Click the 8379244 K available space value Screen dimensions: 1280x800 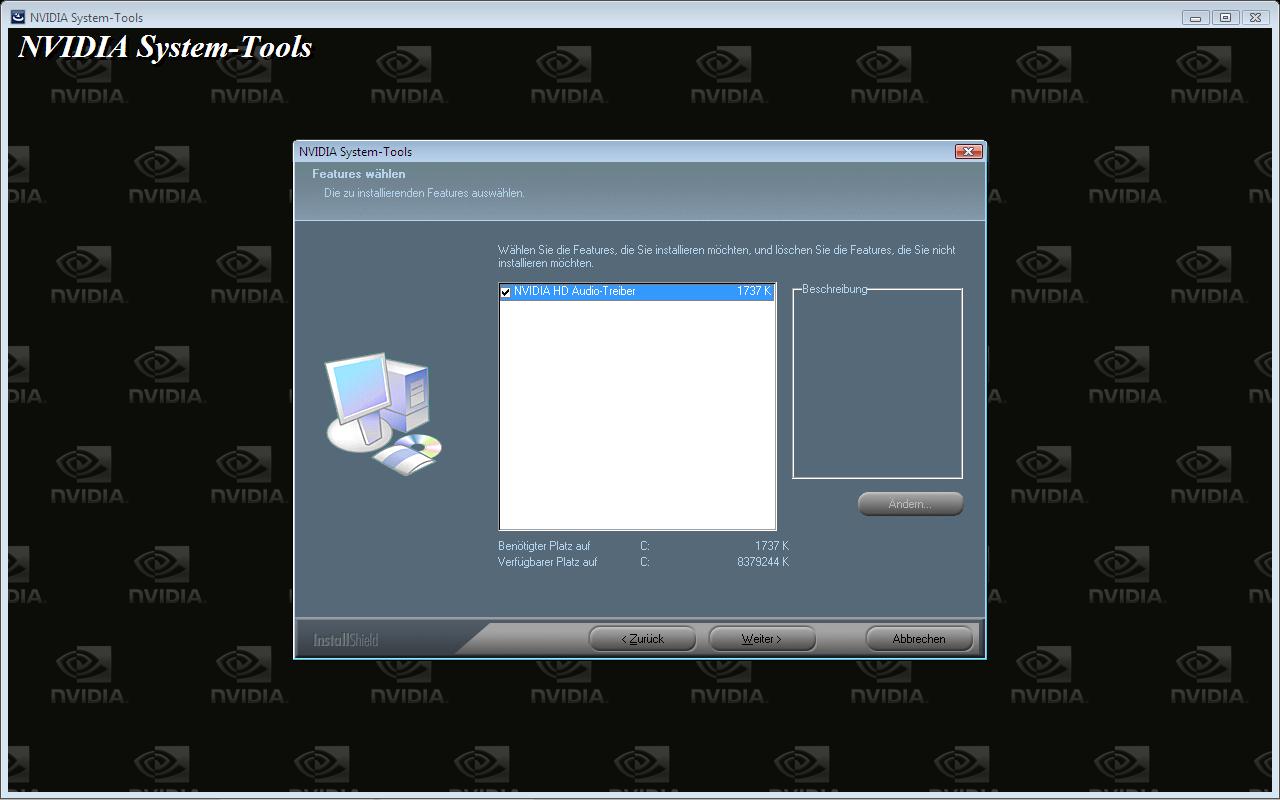pyautogui.click(x=763, y=562)
